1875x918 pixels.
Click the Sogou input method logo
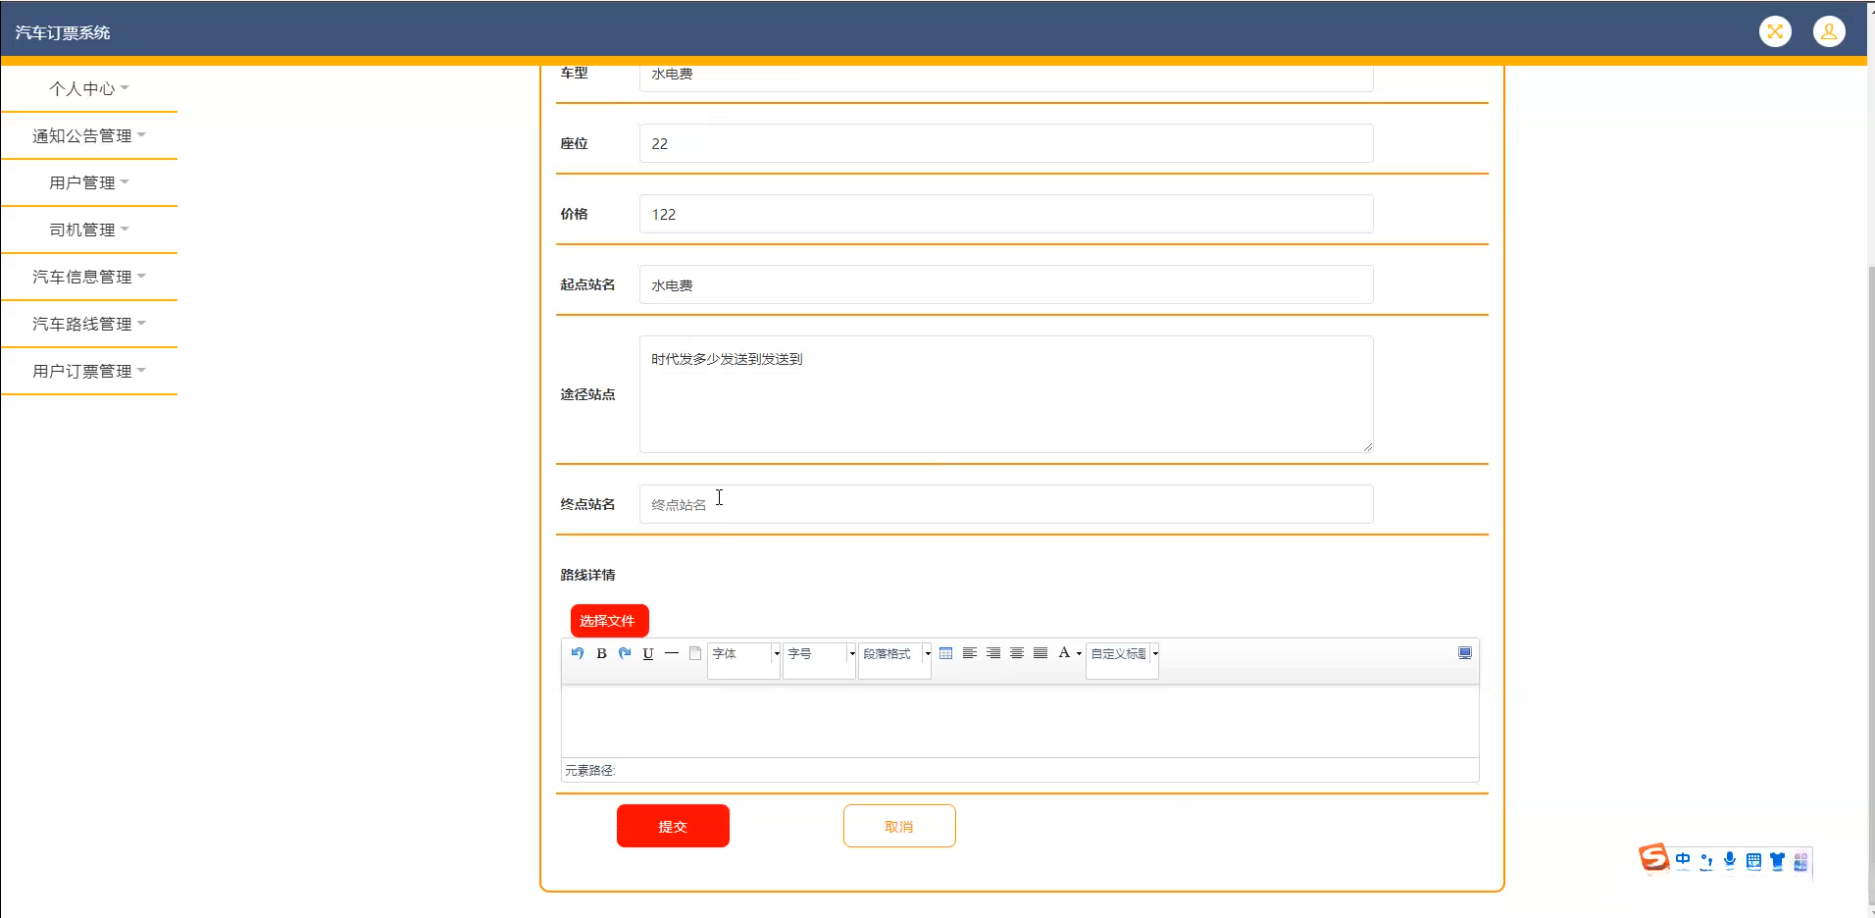point(1653,858)
